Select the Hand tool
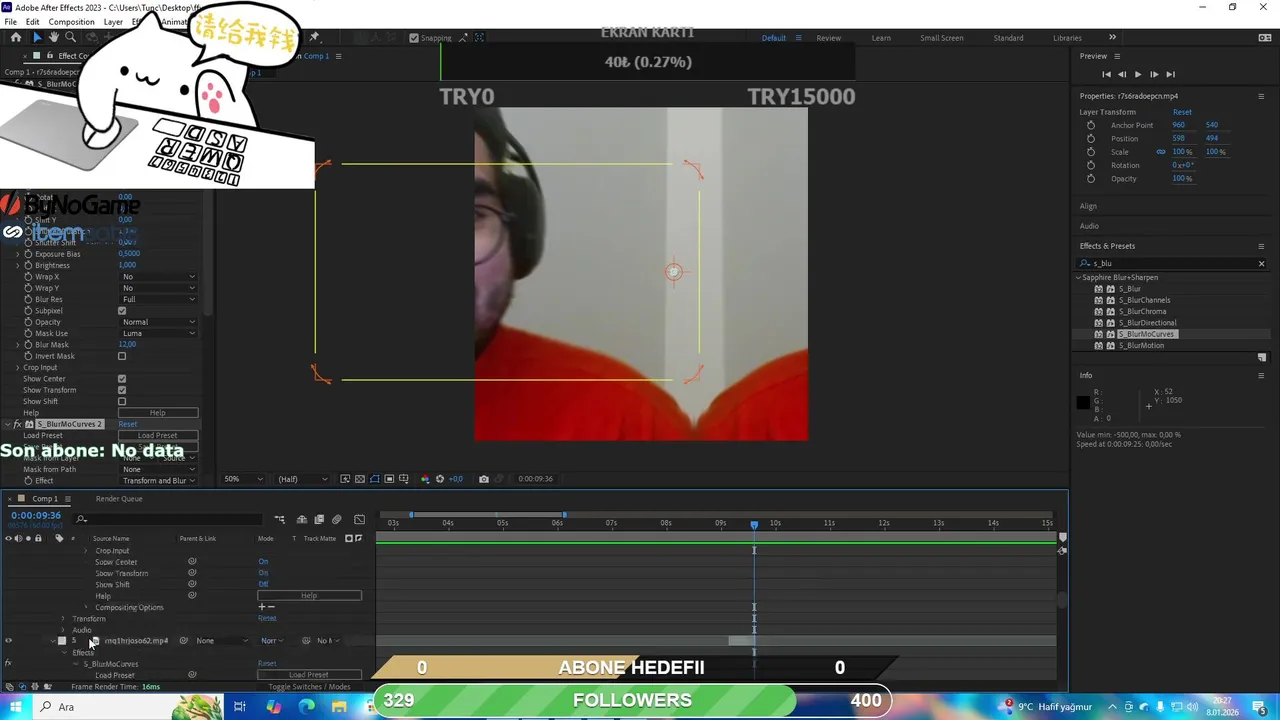The height and width of the screenshot is (720, 1280). point(54,38)
